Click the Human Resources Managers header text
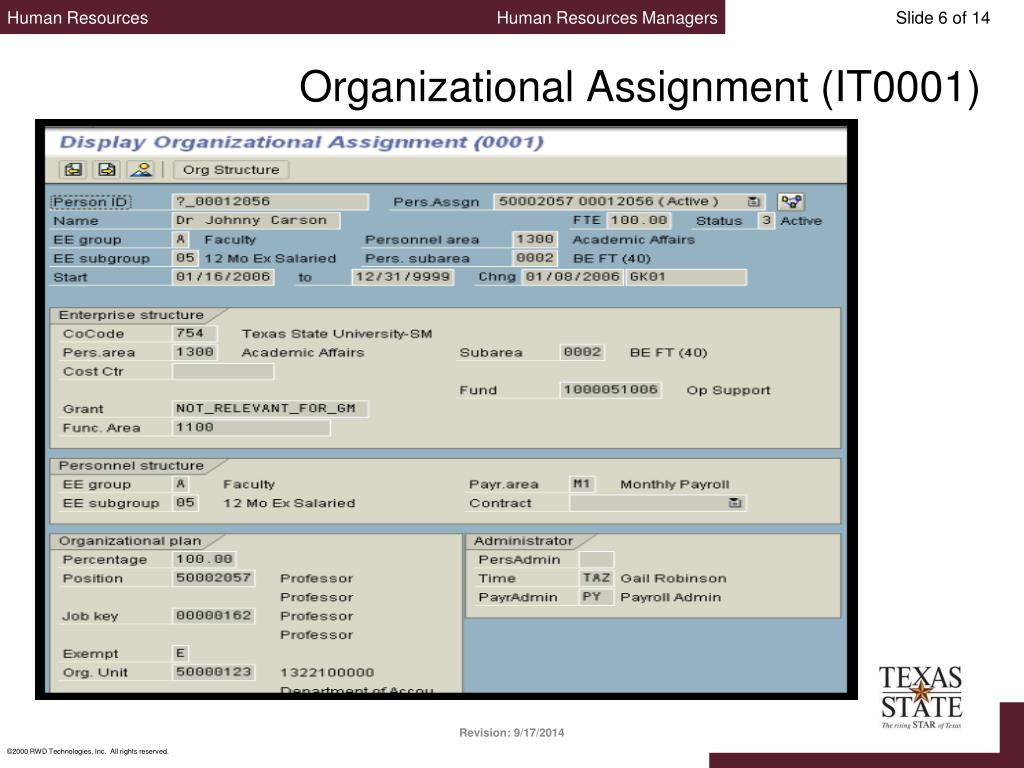1024x768 pixels. click(x=607, y=18)
